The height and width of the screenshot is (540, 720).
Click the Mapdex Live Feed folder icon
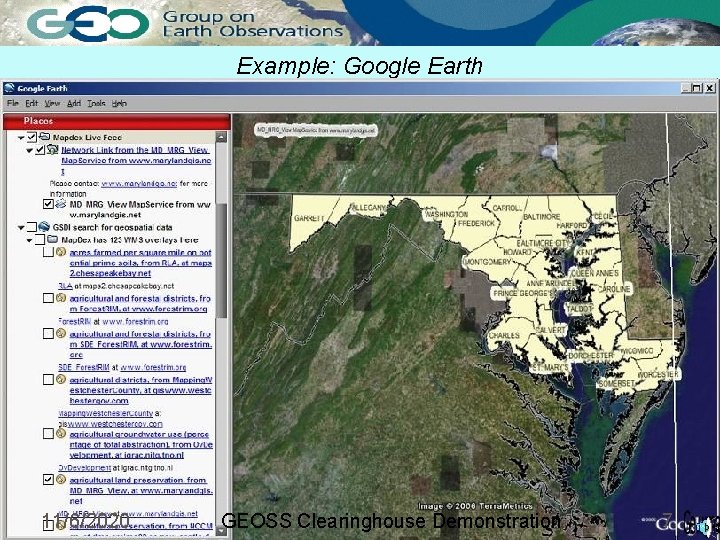44,137
